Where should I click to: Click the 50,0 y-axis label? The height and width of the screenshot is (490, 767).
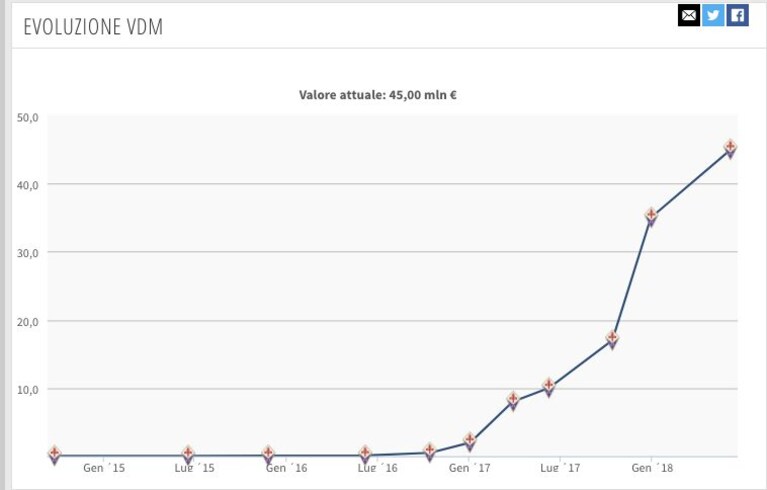(27, 118)
